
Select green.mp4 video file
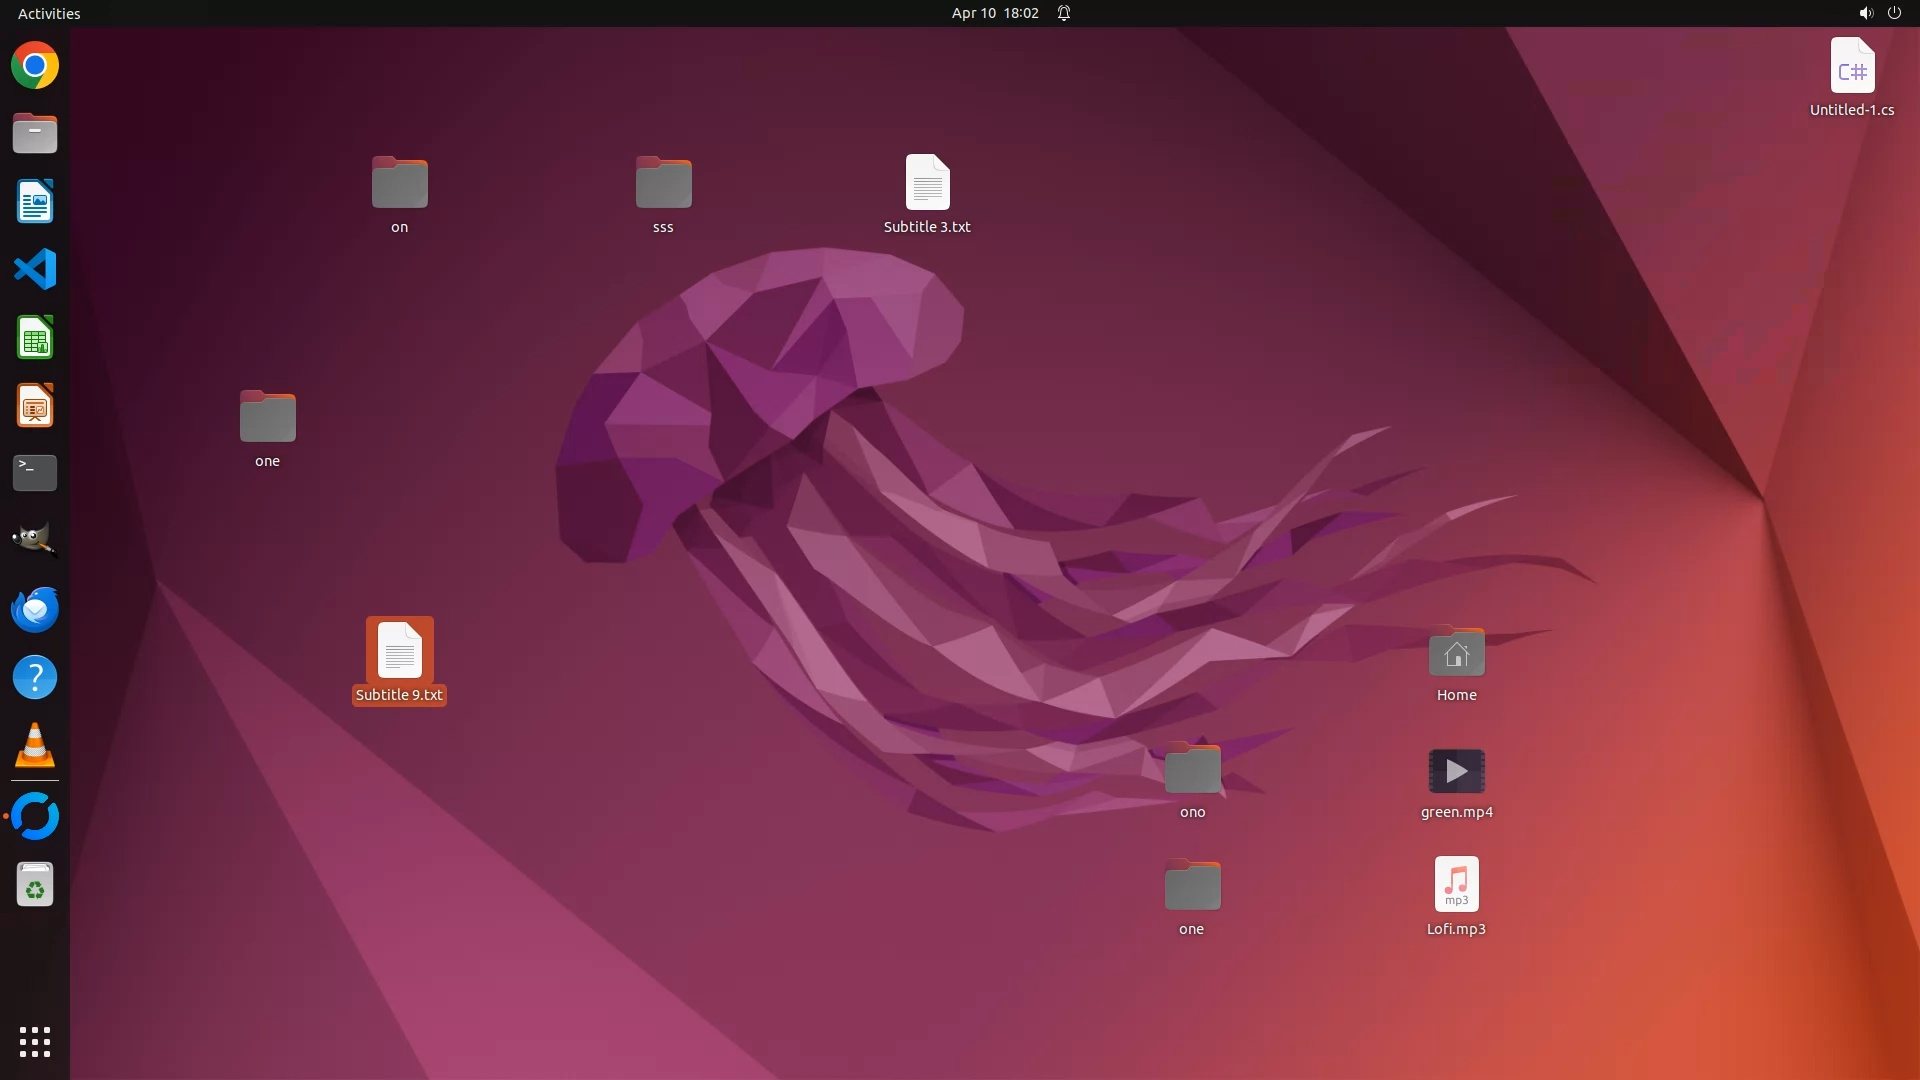(x=1456, y=771)
